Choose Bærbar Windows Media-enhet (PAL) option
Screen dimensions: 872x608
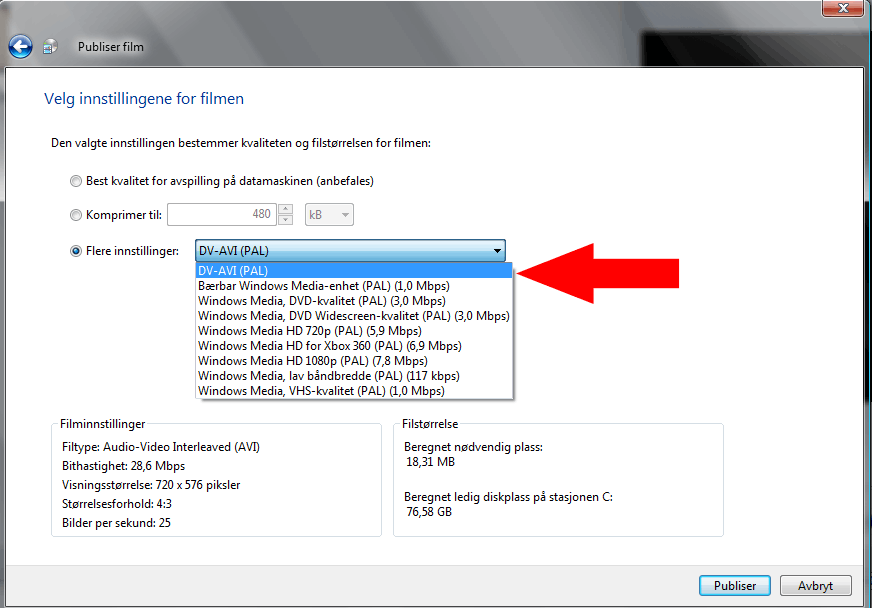(354, 286)
